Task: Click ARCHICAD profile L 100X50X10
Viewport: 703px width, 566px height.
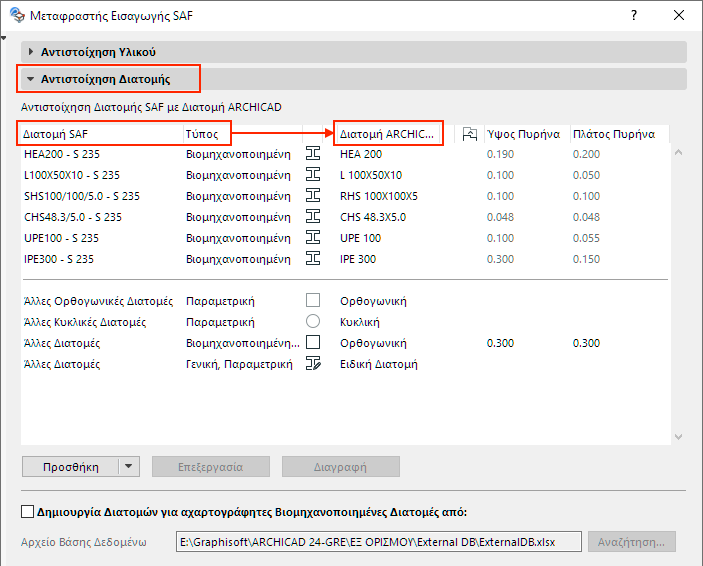Action: click(x=370, y=175)
